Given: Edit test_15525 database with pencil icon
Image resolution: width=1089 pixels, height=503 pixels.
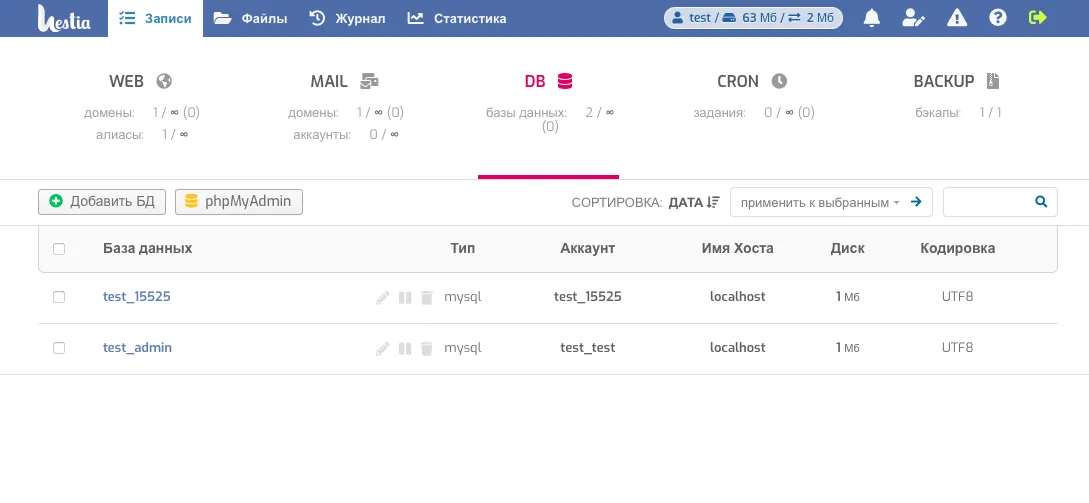Looking at the screenshot, I should 382,297.
